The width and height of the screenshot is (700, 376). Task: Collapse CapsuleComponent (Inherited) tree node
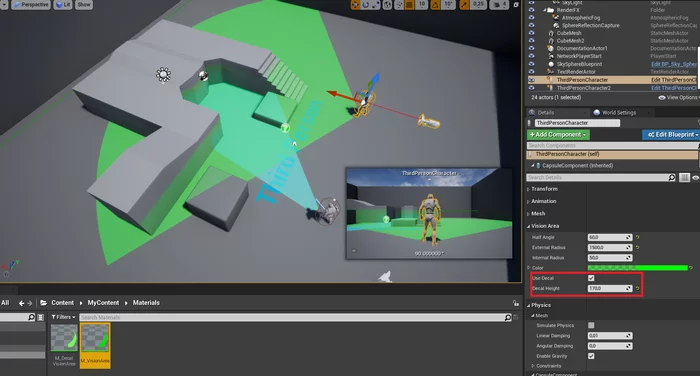(533, 166)
